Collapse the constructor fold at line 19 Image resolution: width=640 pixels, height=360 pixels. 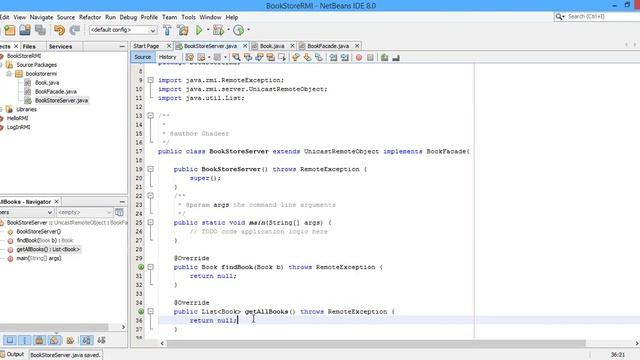coord(151,169)
